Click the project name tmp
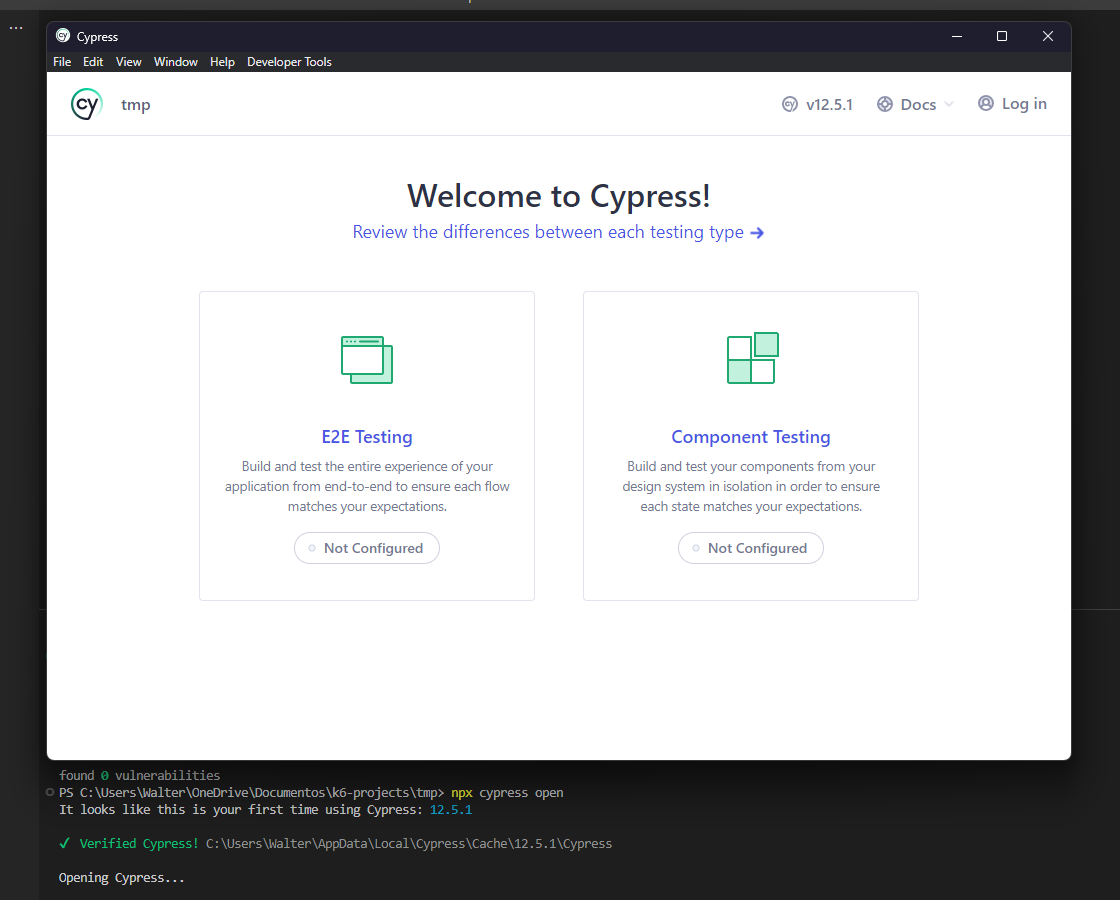The width and height of the screenshot is (1120, 900). pos(135,103)
